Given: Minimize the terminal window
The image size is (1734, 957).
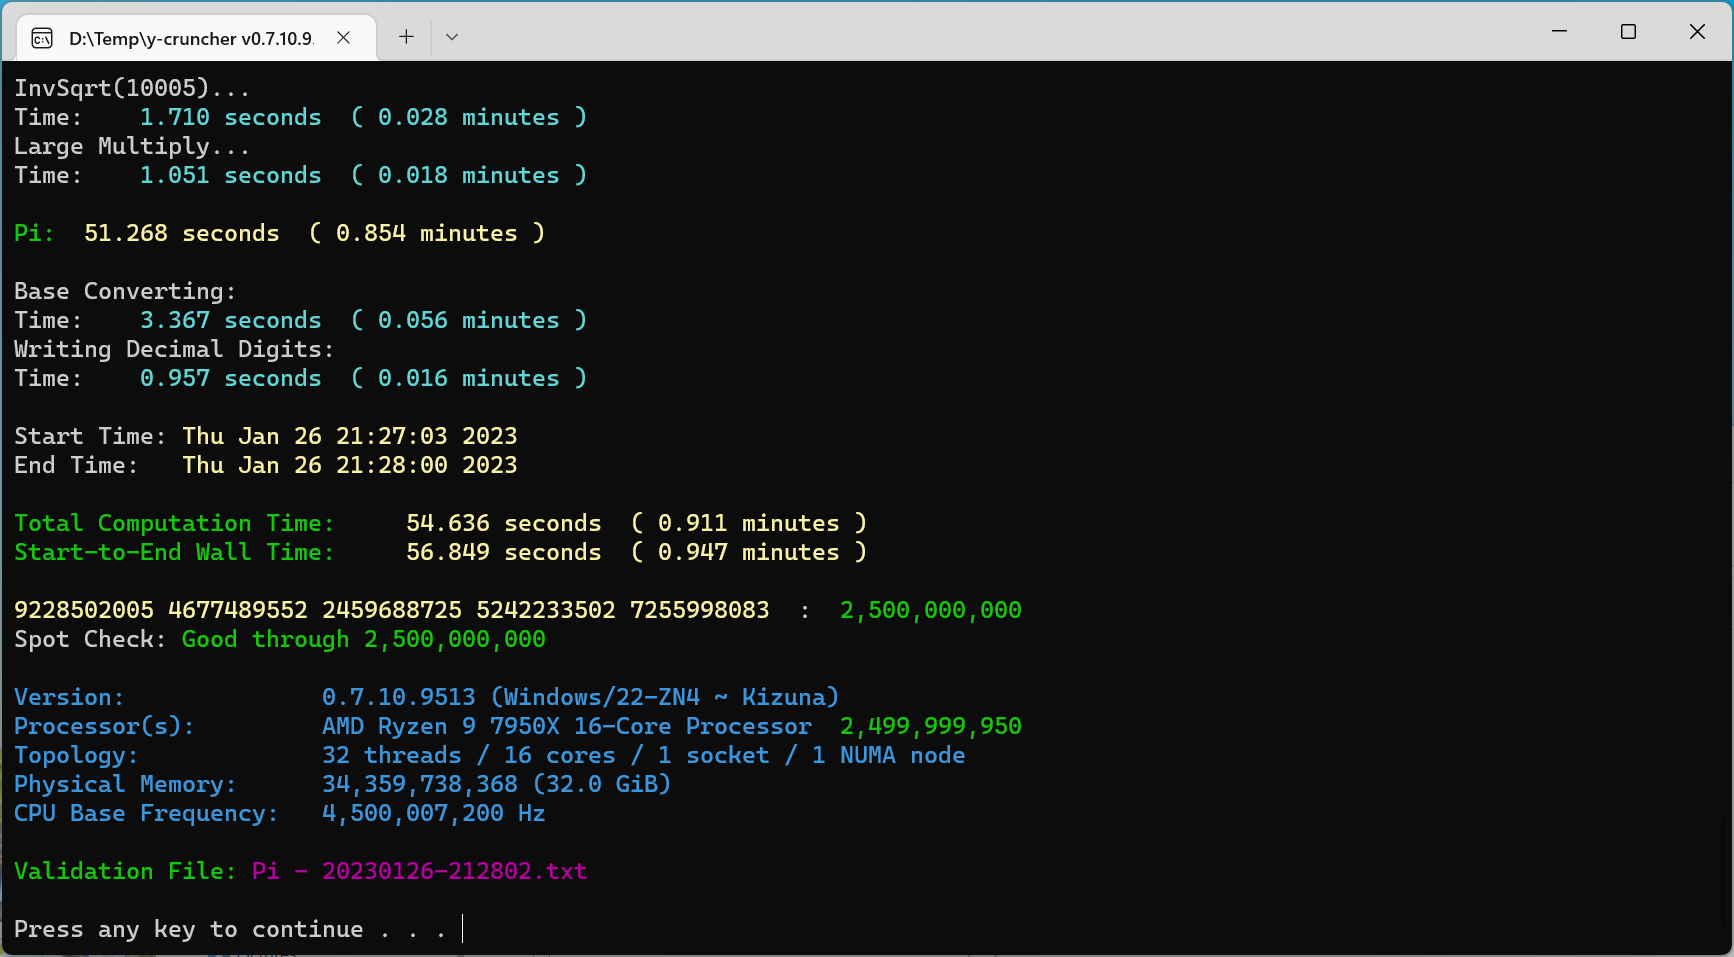Looking at the screenshot, I should (1559, 32).
